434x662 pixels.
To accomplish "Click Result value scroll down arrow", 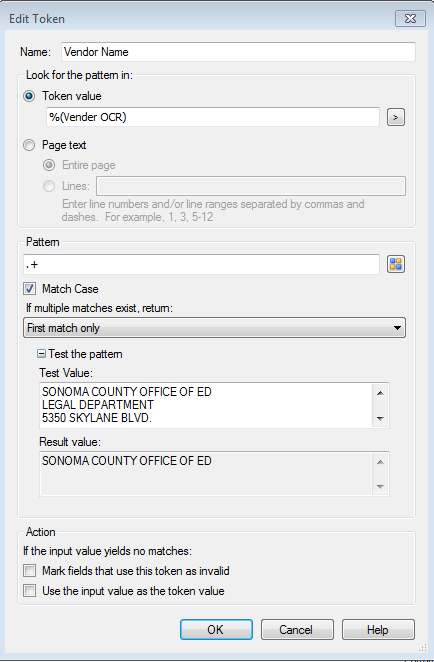I will click(x=380, y=487).
